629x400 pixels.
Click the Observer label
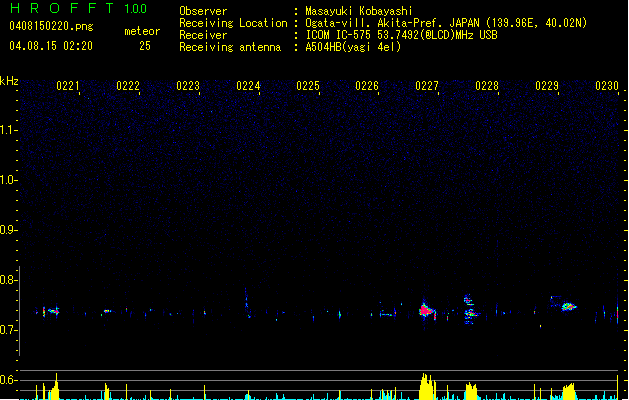pos(203,11)
